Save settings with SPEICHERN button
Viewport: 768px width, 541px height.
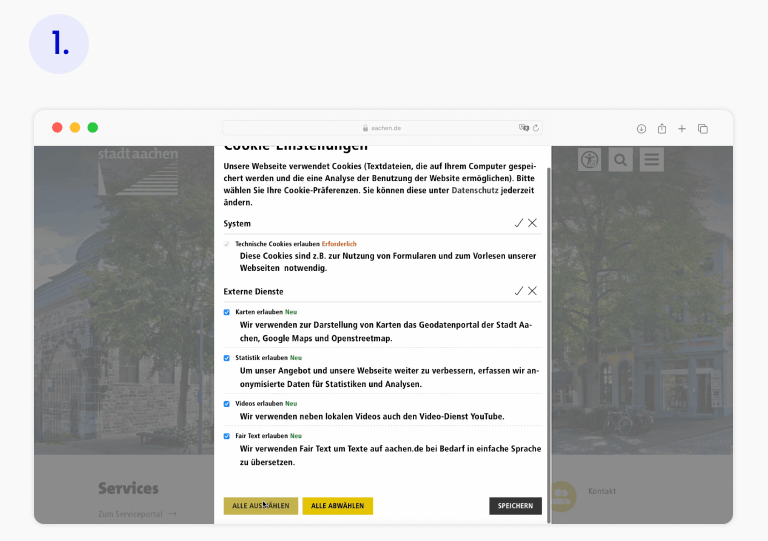[x=515, y=506]
